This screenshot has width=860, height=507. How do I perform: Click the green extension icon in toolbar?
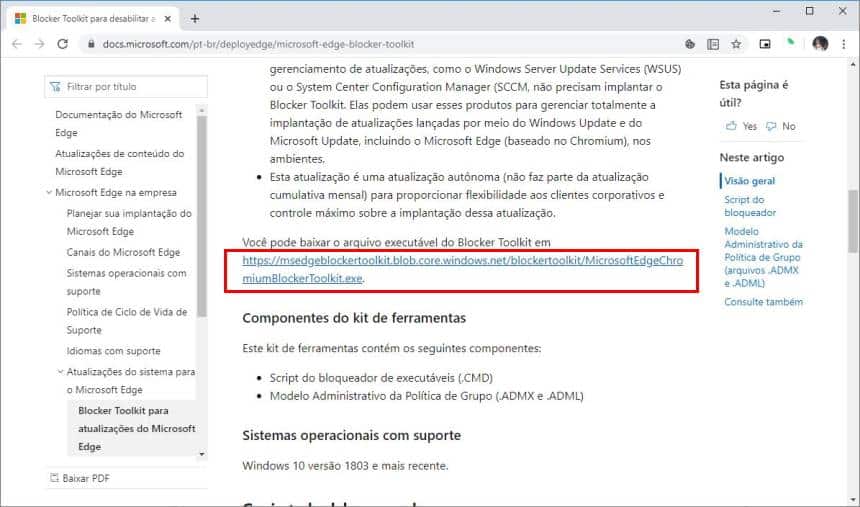click(790, 42)
